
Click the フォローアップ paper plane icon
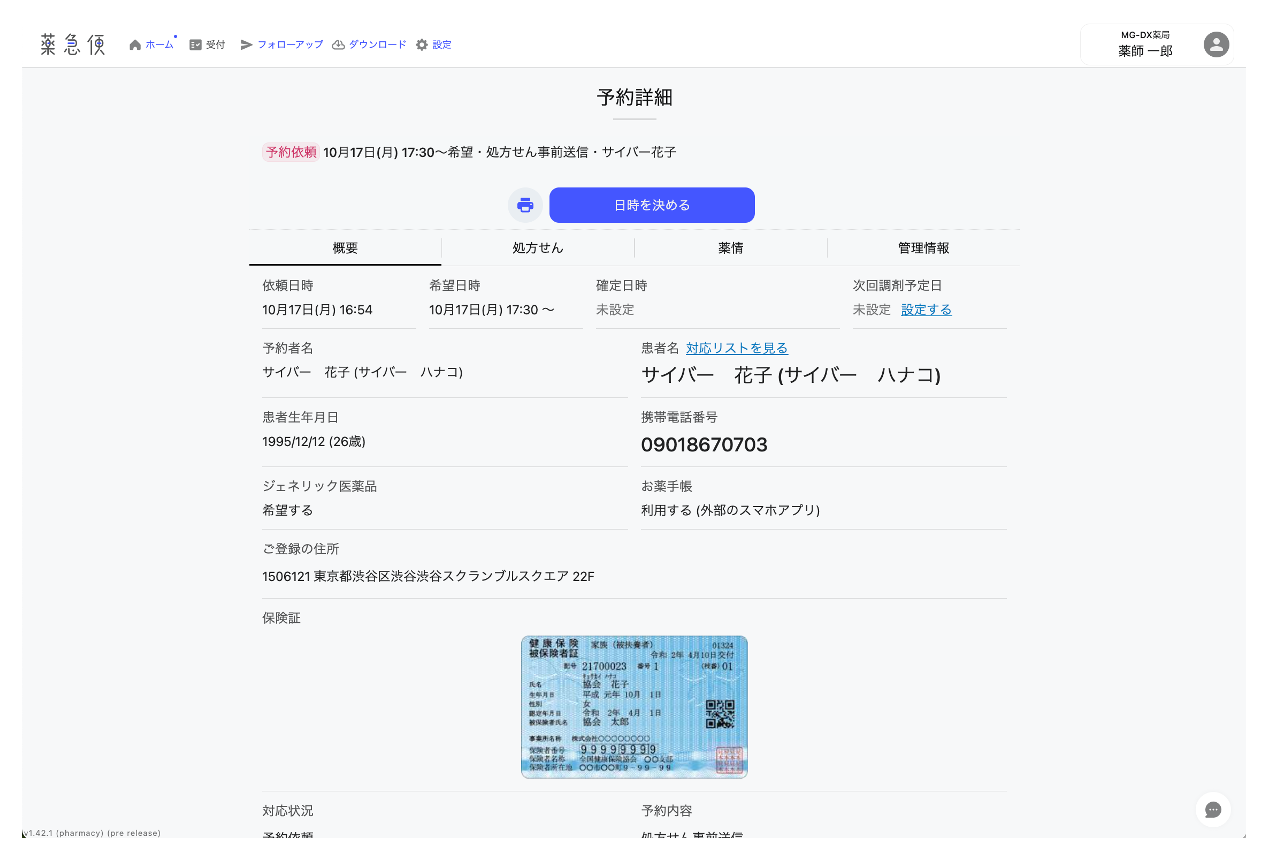246,45
